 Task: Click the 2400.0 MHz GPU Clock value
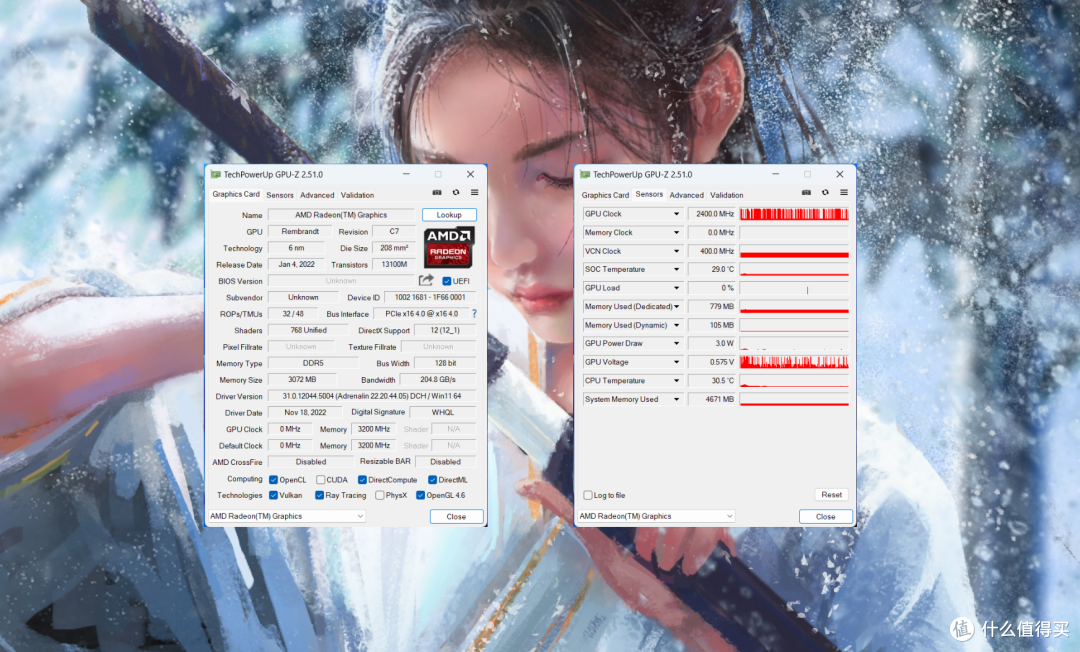pyautogui.click(x=712, y=214)
